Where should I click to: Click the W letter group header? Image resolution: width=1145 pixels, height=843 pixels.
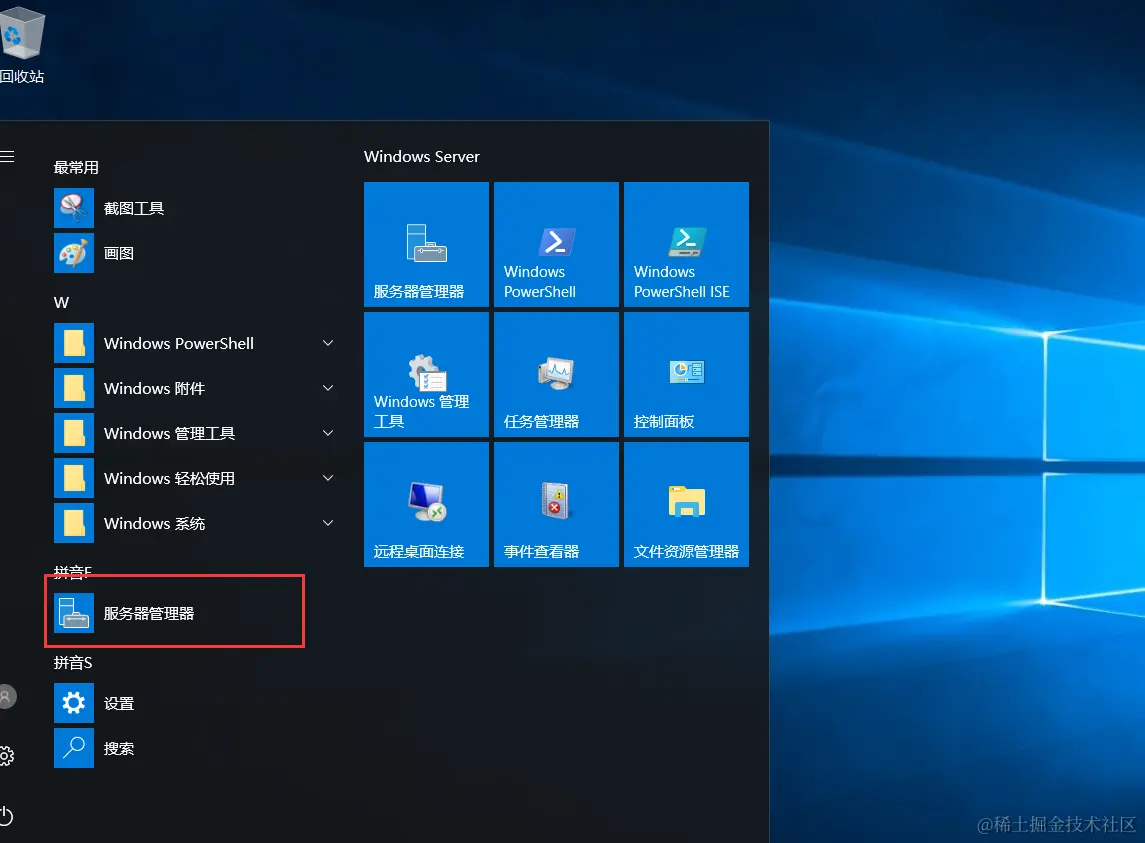(x=61, y=302)
